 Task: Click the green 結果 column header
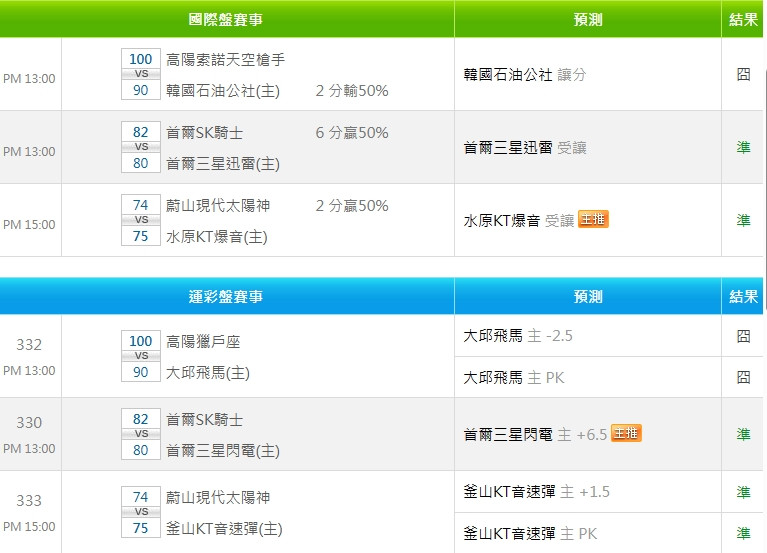(x=743, y=20)
